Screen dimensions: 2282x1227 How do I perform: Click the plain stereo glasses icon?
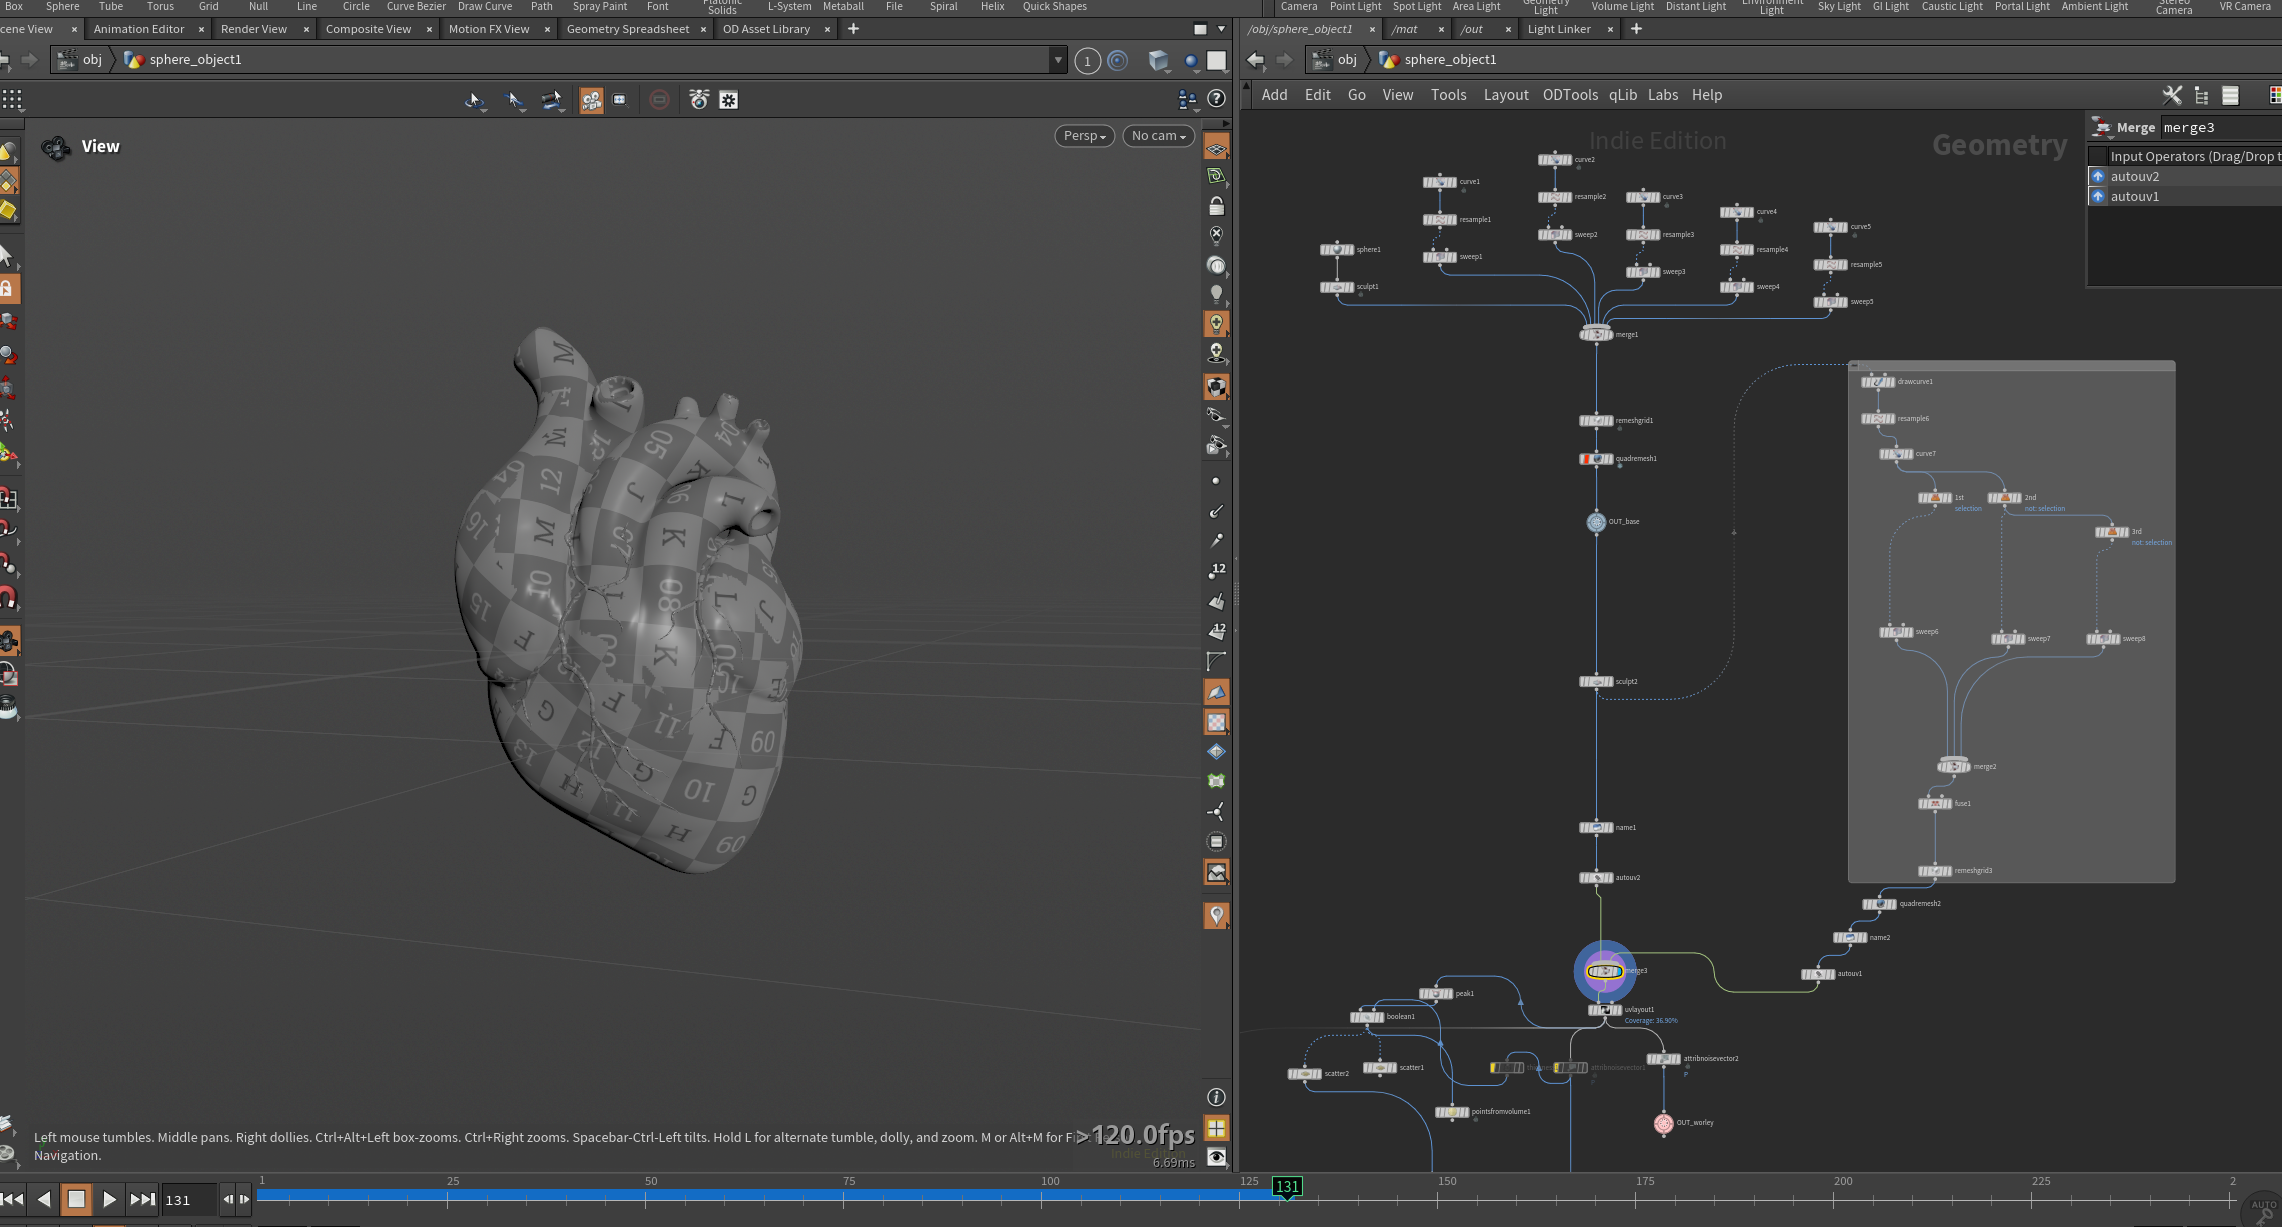coord(1216,415)
